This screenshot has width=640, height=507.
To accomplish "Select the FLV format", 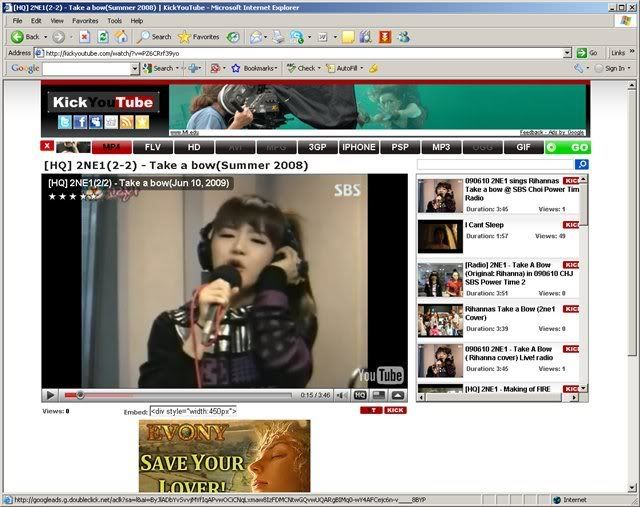I will 153,147.
